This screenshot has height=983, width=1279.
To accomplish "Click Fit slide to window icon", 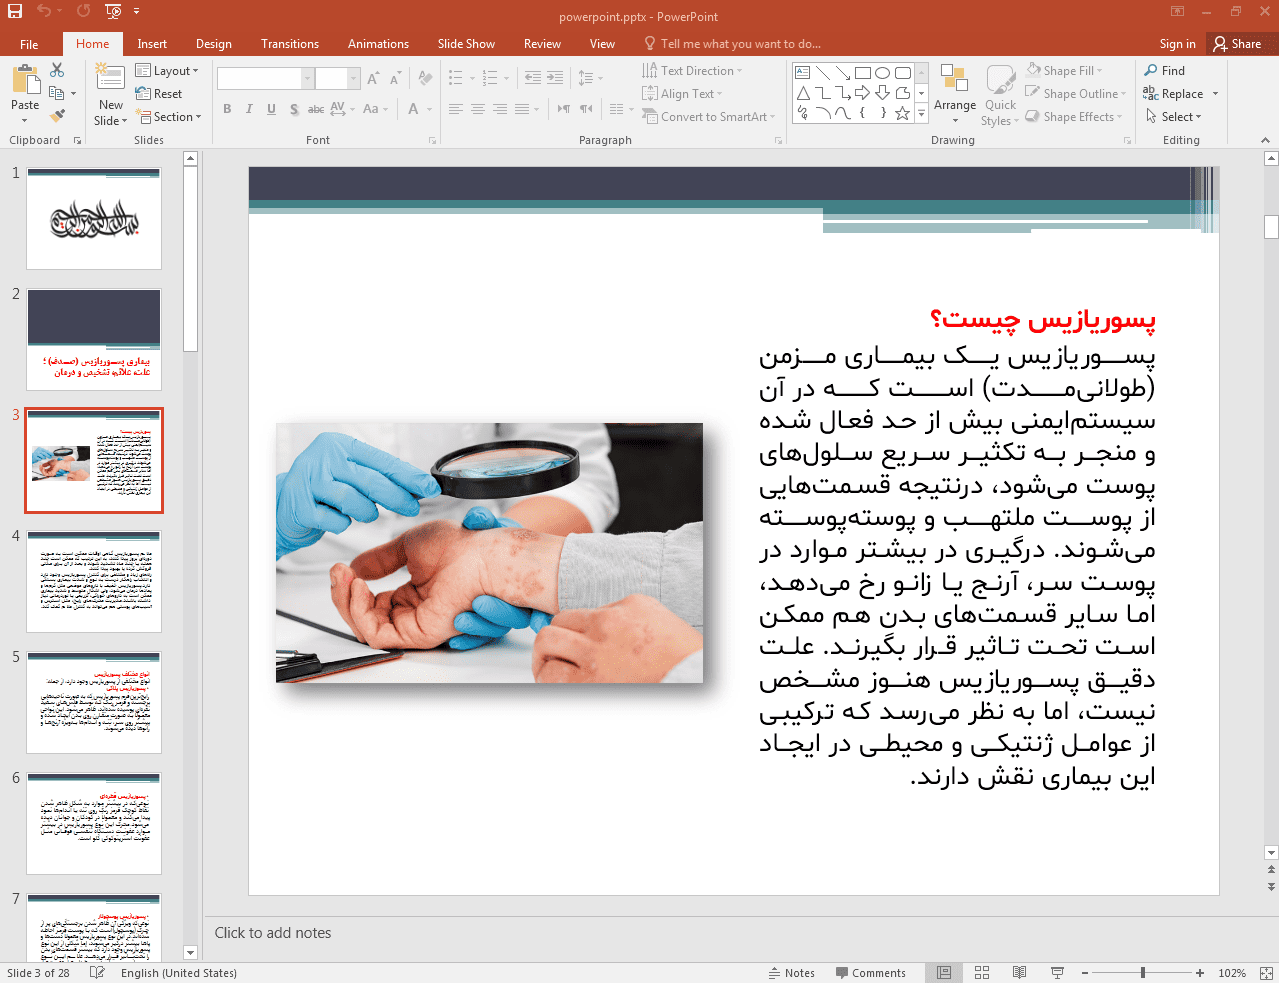I will coord(1266,973).
